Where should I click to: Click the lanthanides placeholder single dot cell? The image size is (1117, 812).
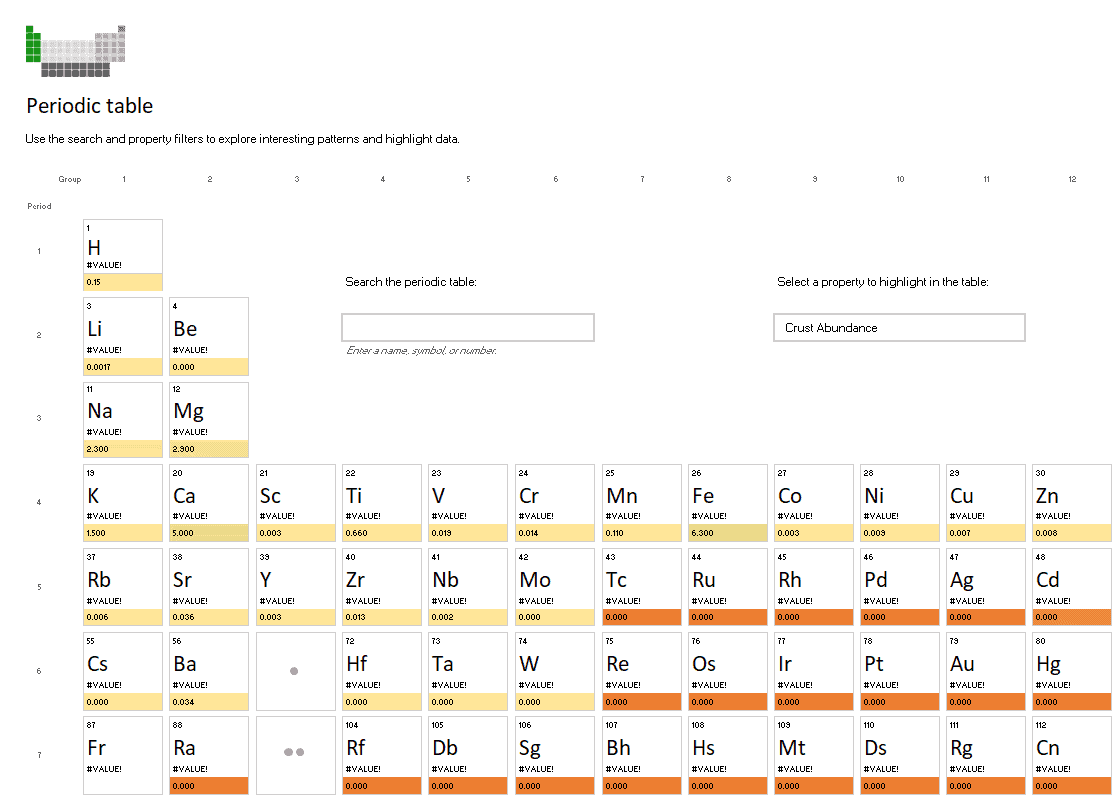point(296,671)
